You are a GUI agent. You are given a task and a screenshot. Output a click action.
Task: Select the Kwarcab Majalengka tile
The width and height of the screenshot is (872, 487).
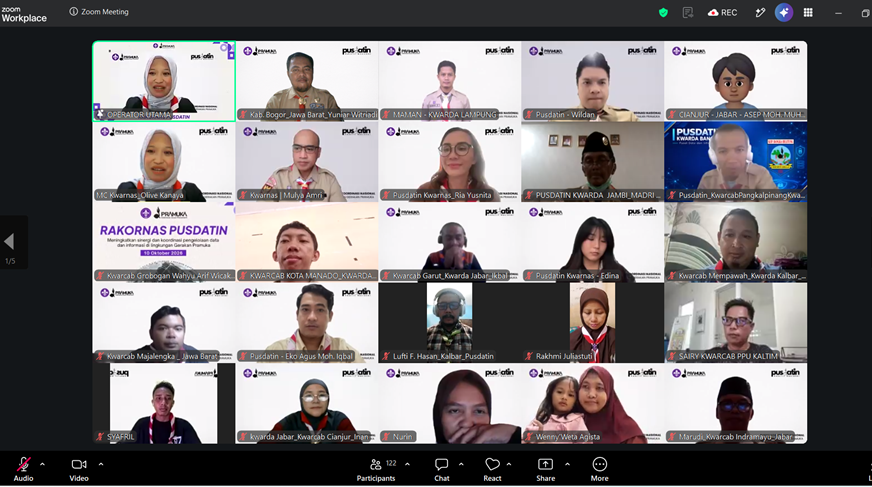tap(164, 323)
